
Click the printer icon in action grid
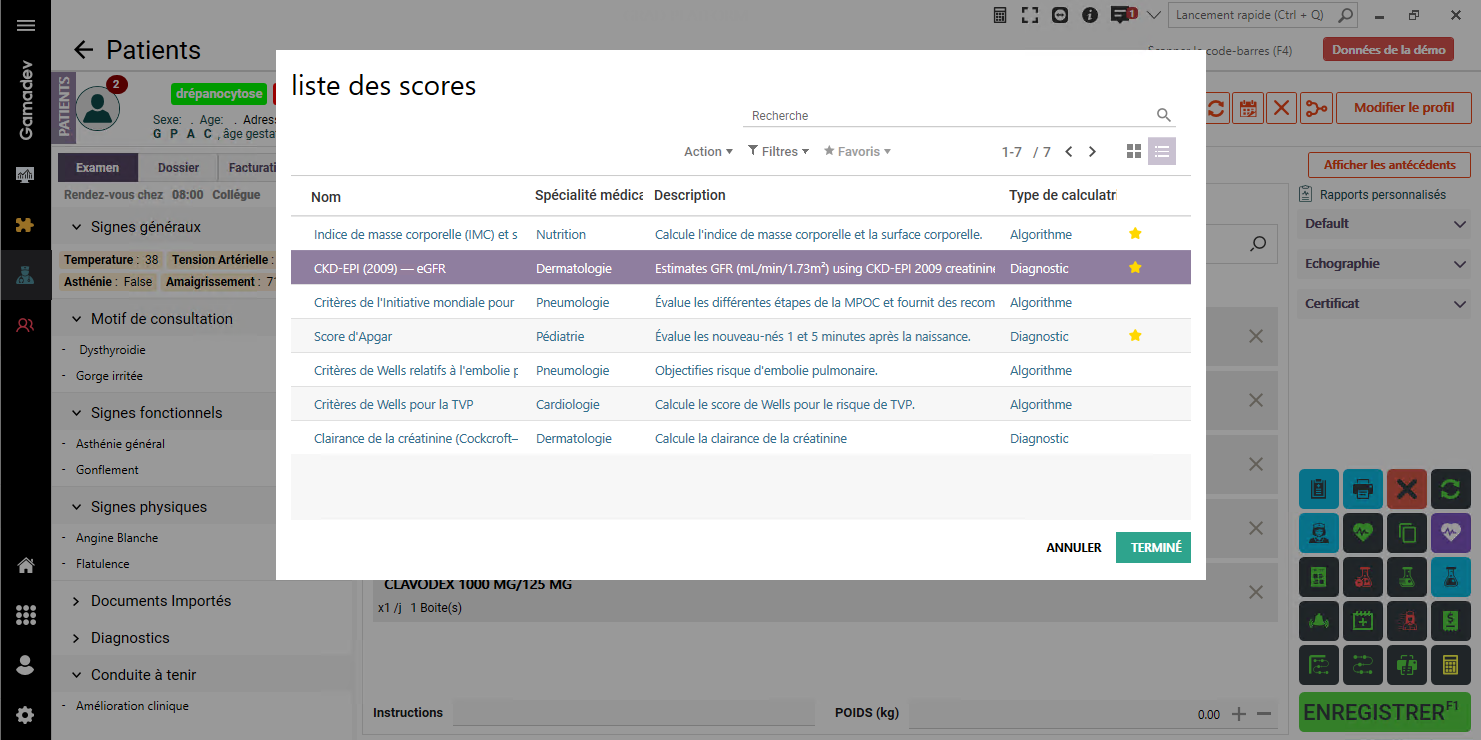pos(1362,489)
